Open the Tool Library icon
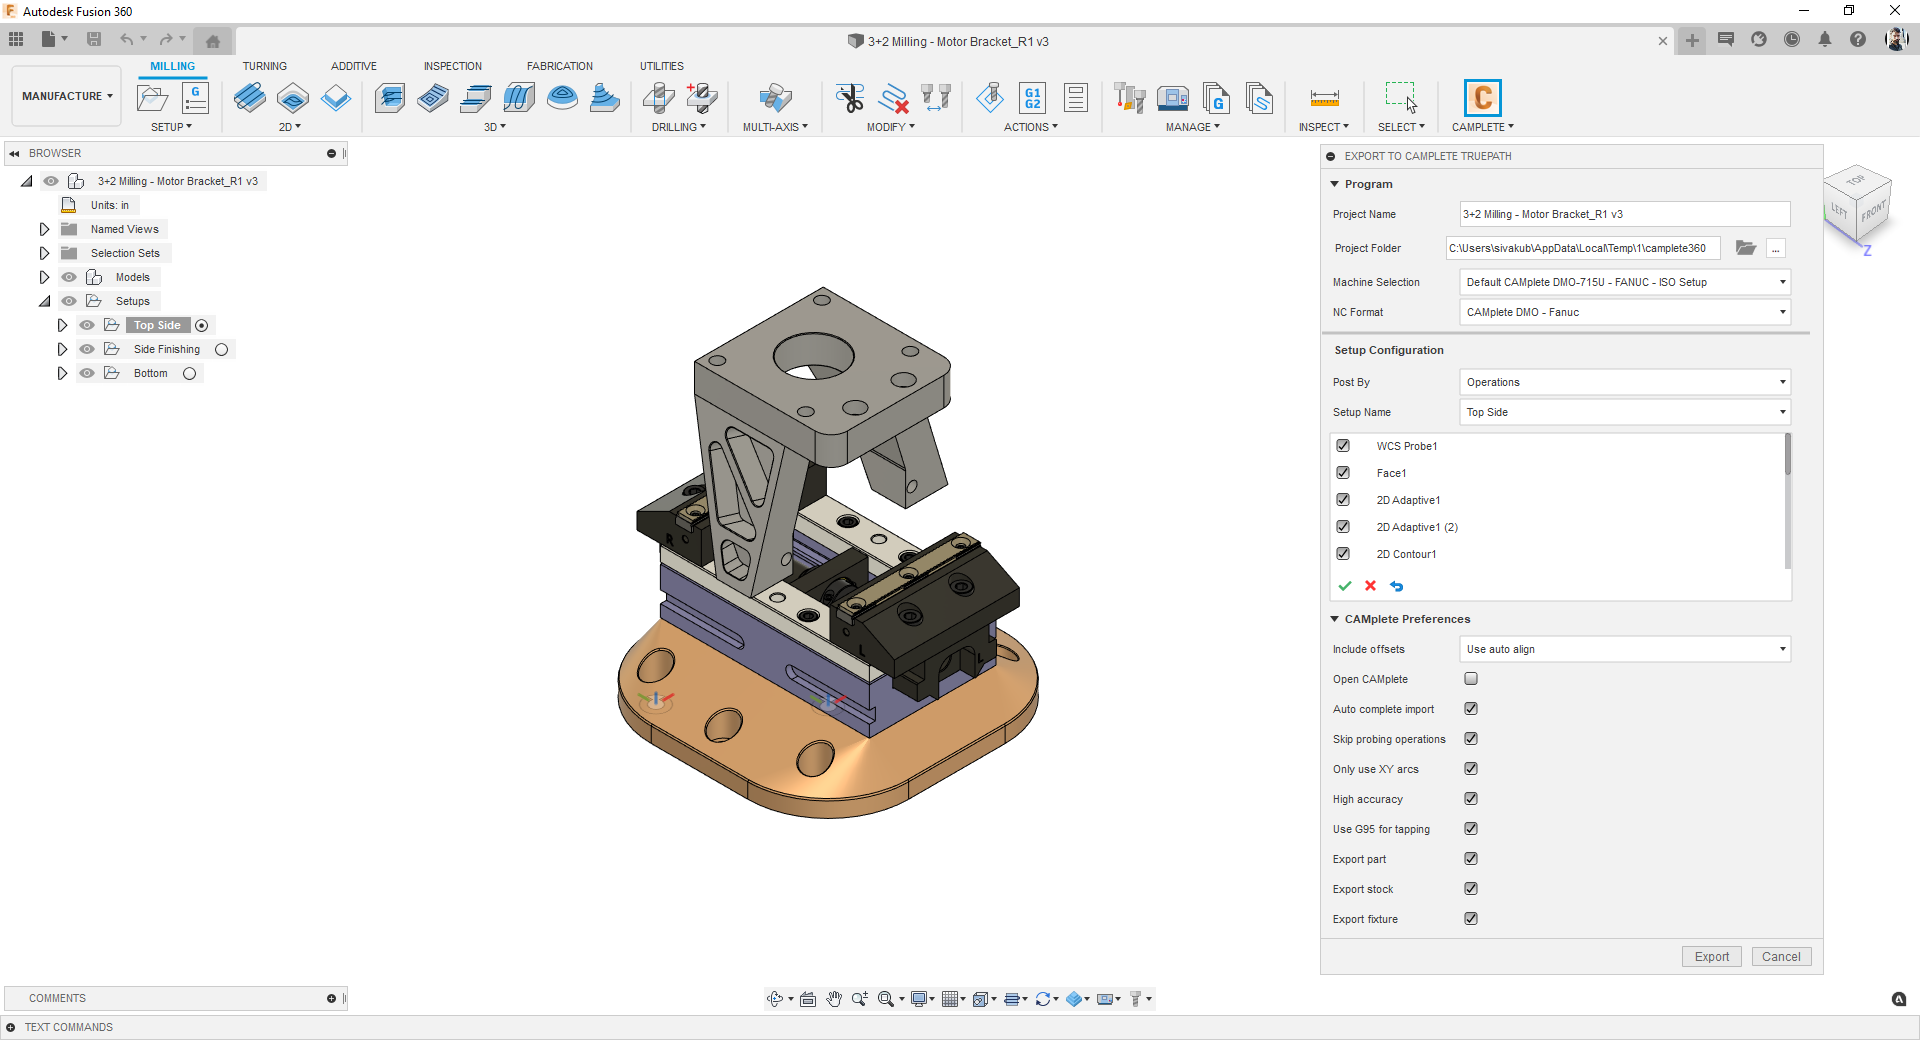Viewport: 1920px width, 1040px height. [1129, 98]
